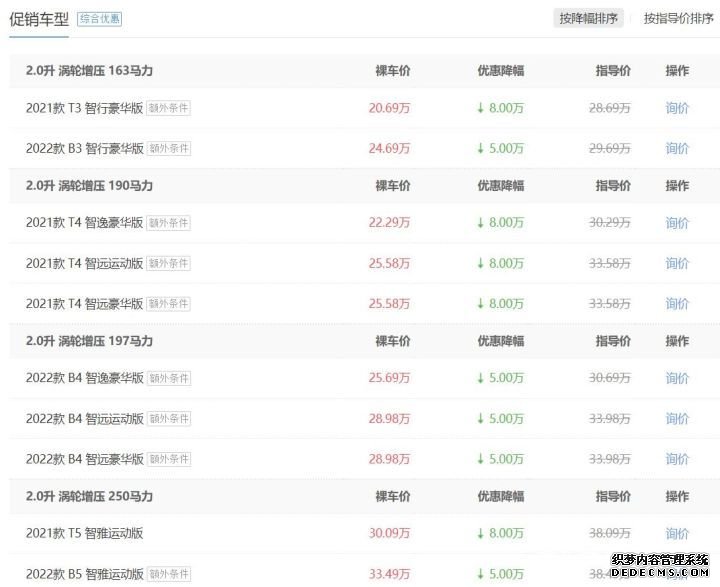This screenshot has height=587, width=720.
Task: Click the 24.69万 bare car price
Action: tap(389, 148)
